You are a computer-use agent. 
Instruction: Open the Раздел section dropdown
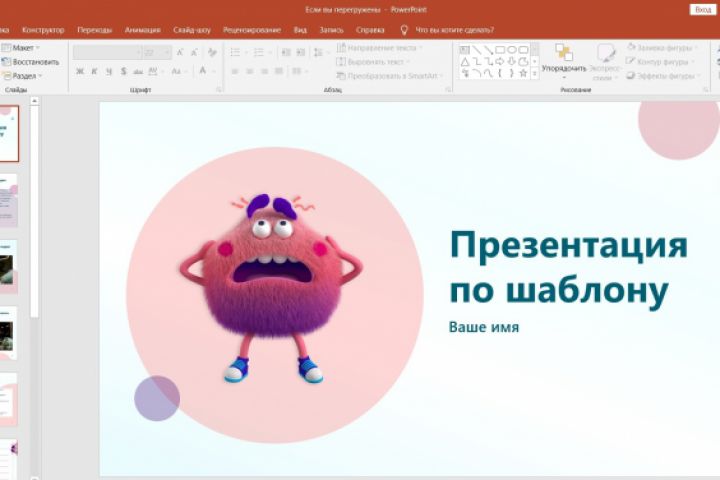(22, 76)
